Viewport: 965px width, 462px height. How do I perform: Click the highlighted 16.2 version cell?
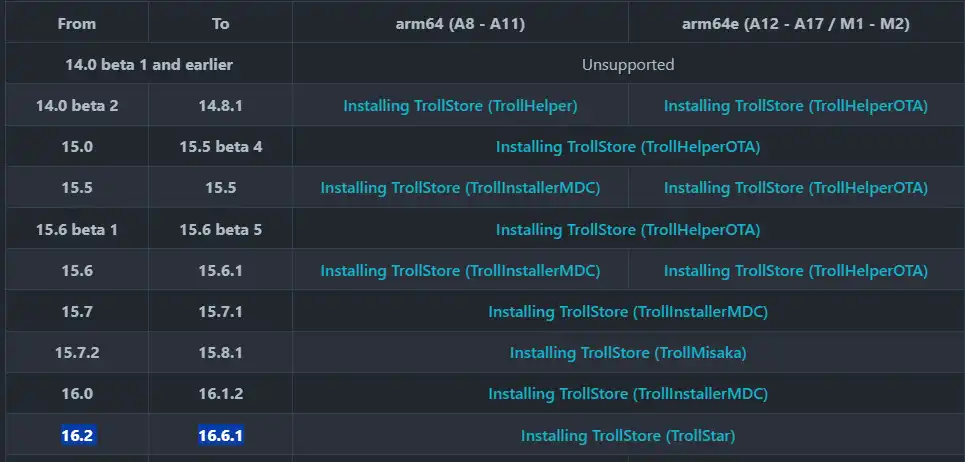pos(78,436)
